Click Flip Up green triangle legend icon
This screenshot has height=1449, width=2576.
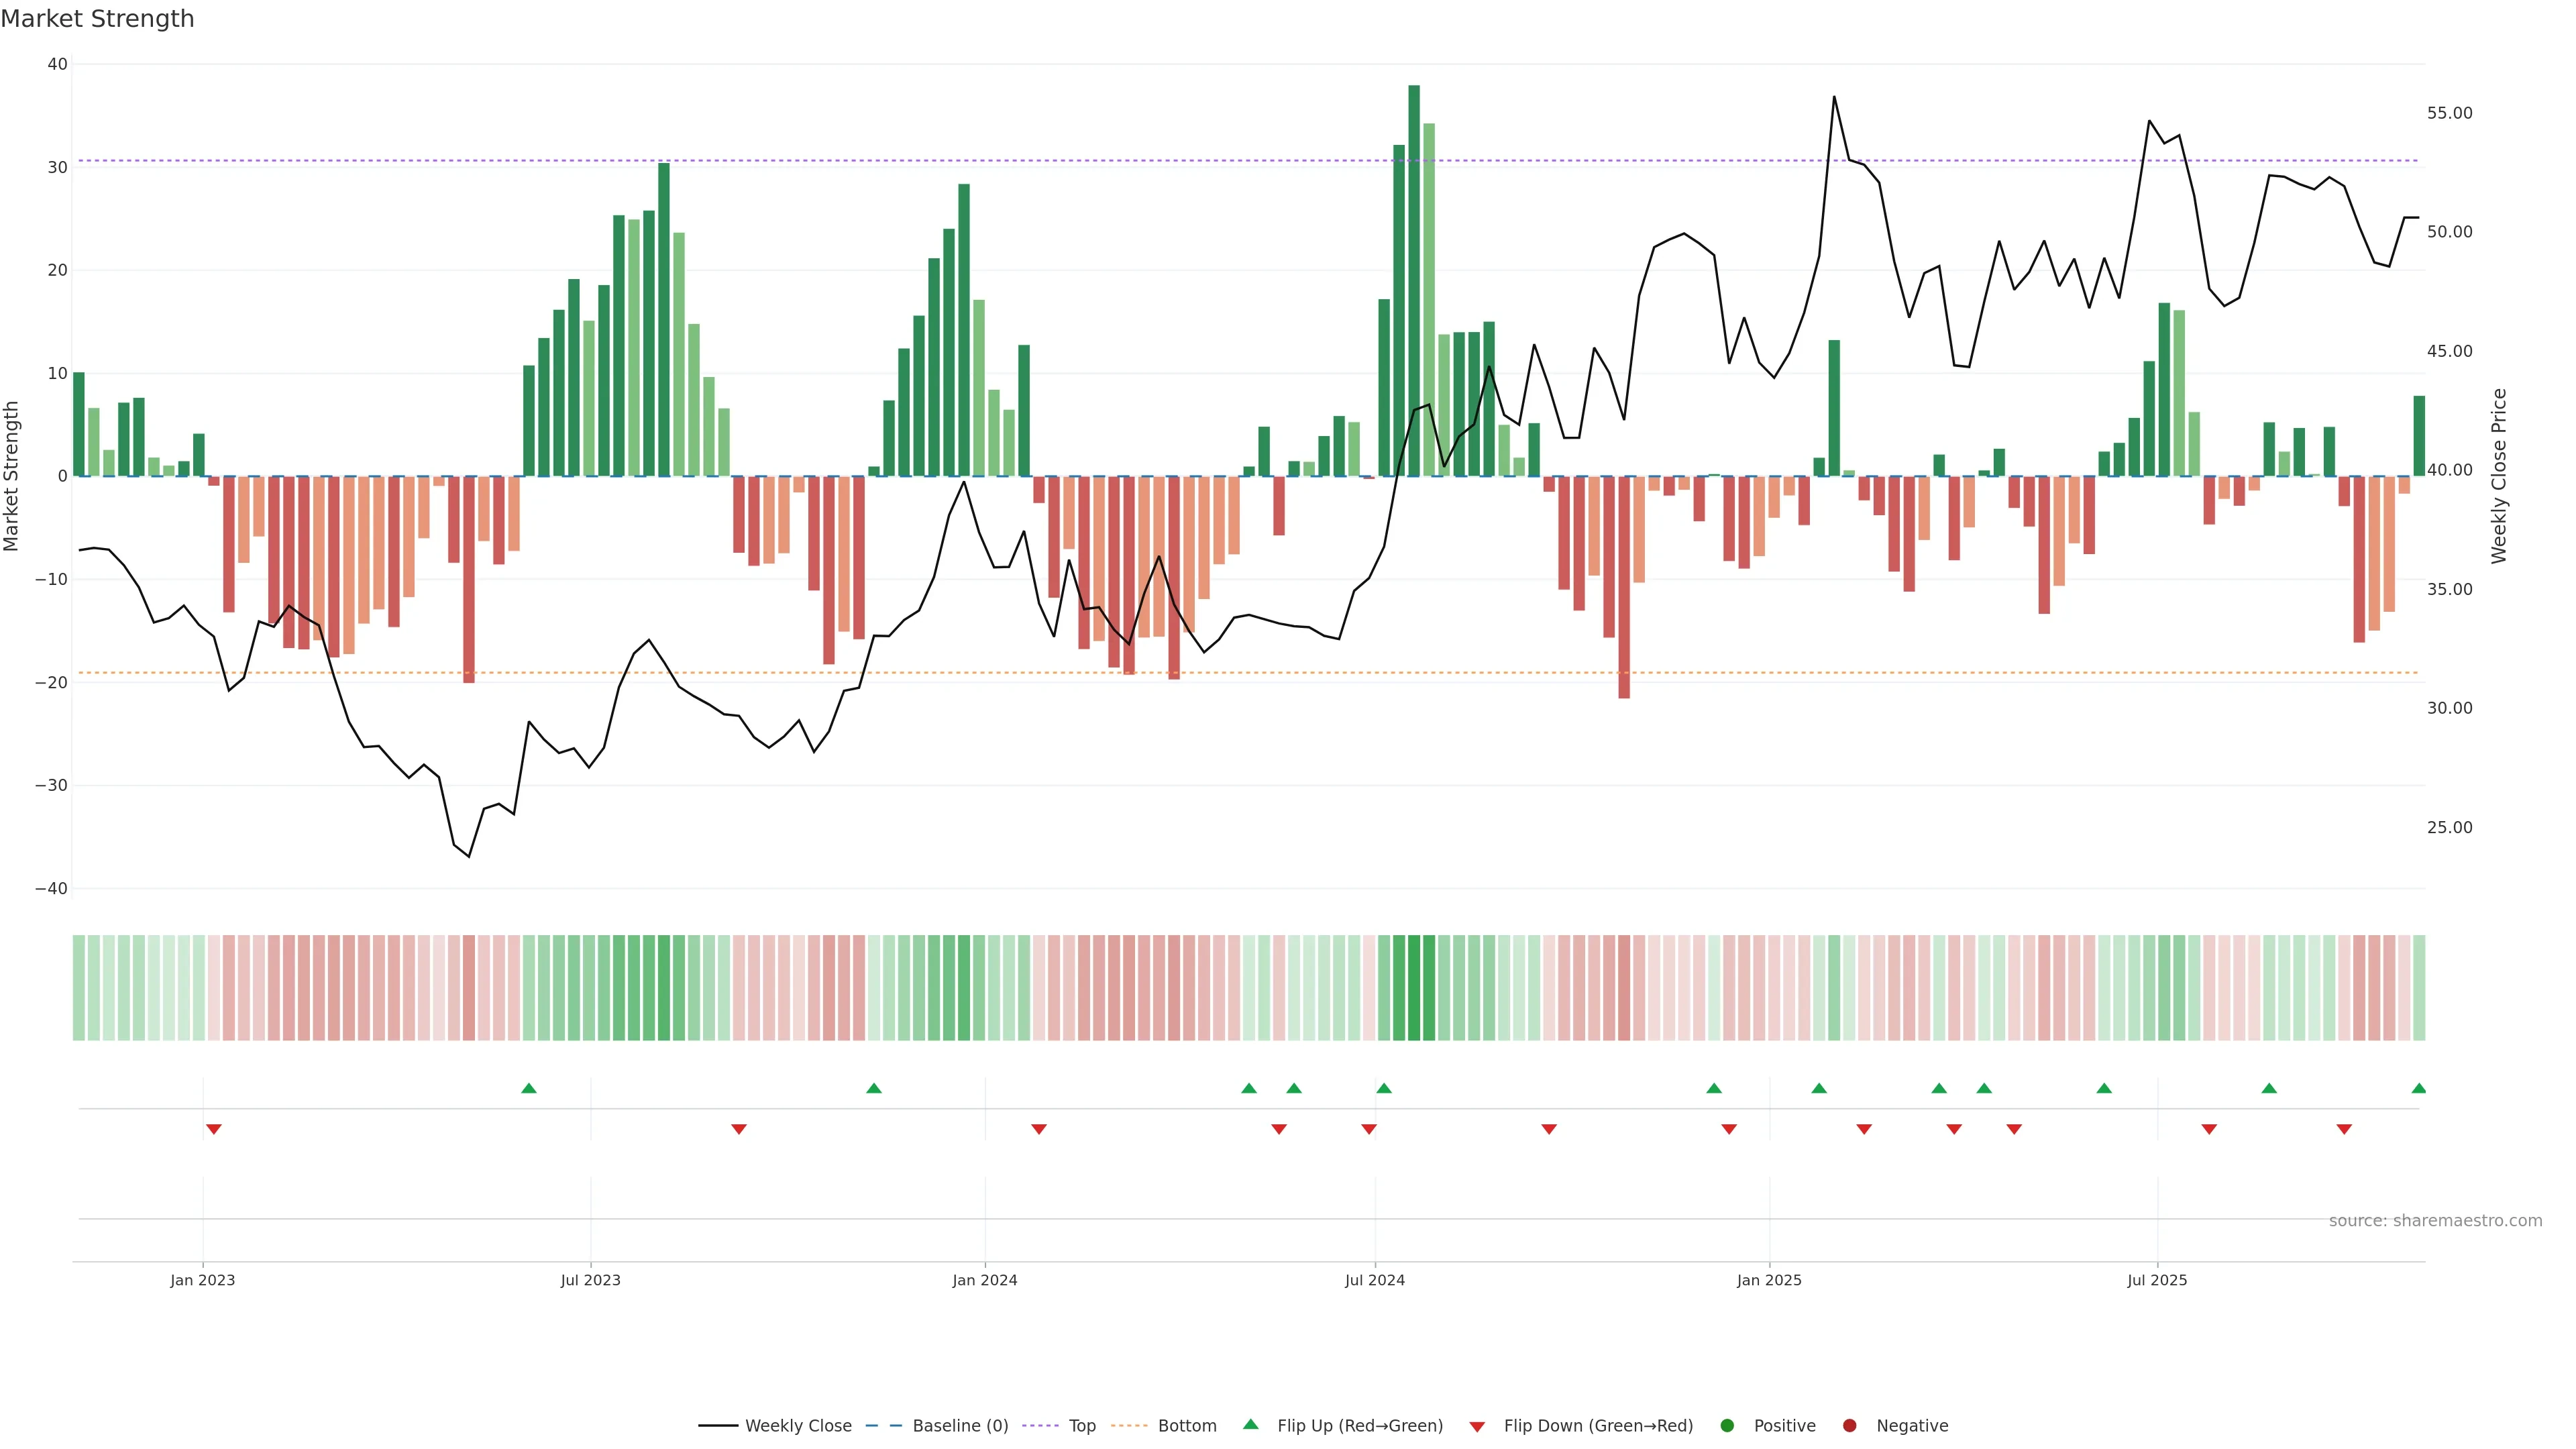coord(1250,1425)
